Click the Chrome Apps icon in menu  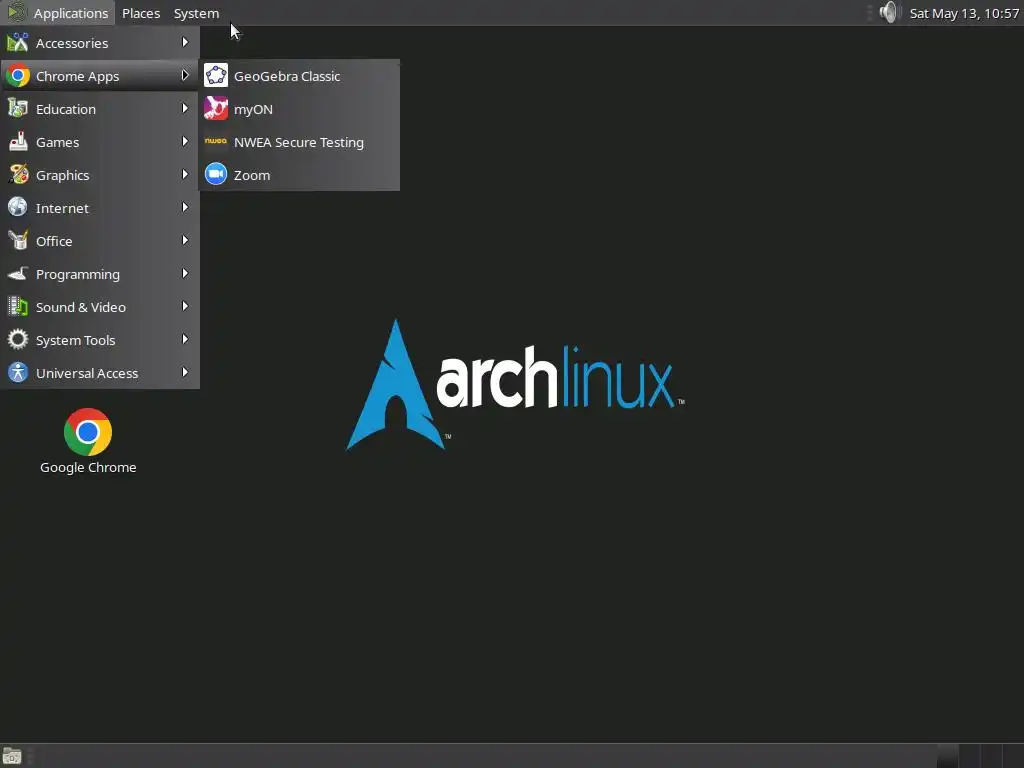pos(18,76)
